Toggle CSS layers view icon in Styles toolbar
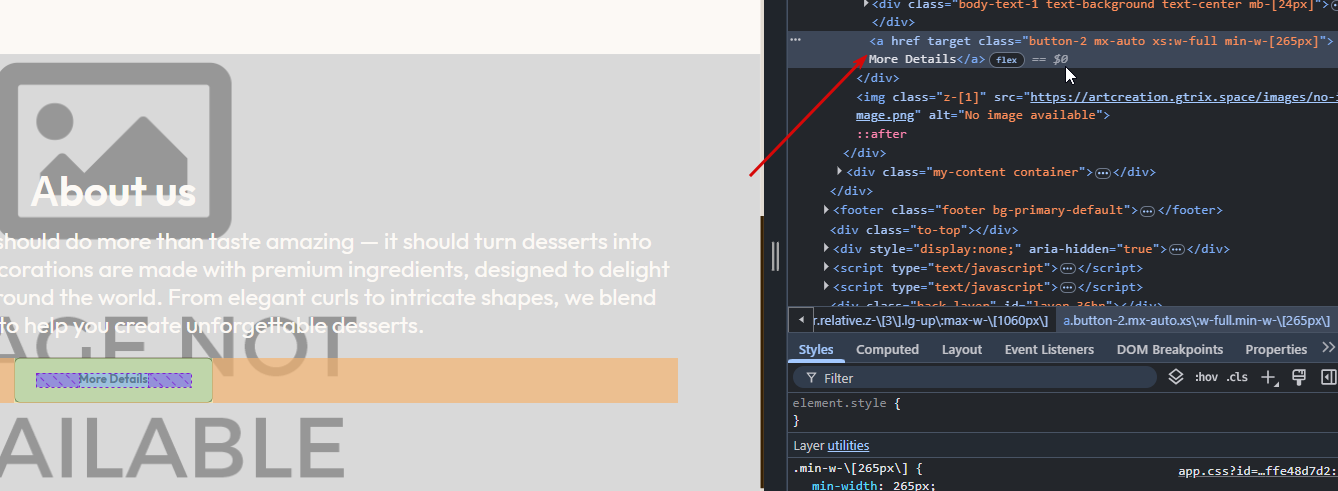The height and width of the screenshot is (491, 1338). pos(1177,377)
